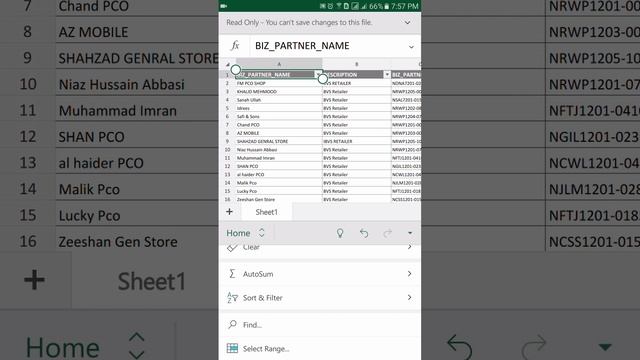This screenshot has height=360, width=640.
Task: Click the formula bar text BIZ_PARTNER_NAME
Action: point(302,46)
